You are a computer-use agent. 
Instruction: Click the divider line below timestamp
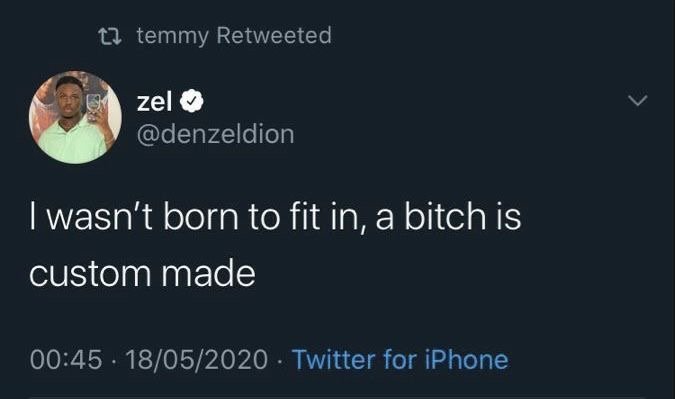pyautogui.click(x=337, y=397)
